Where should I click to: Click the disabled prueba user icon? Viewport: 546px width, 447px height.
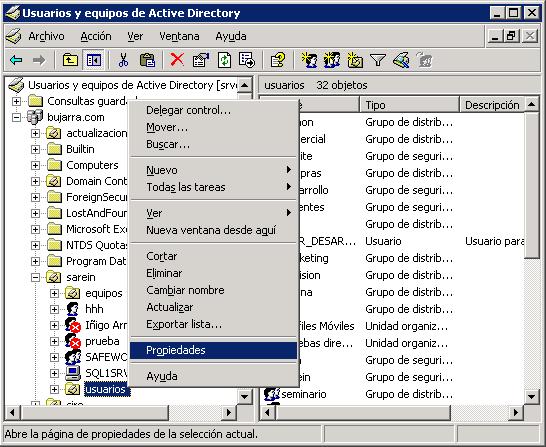click(73, 341)
